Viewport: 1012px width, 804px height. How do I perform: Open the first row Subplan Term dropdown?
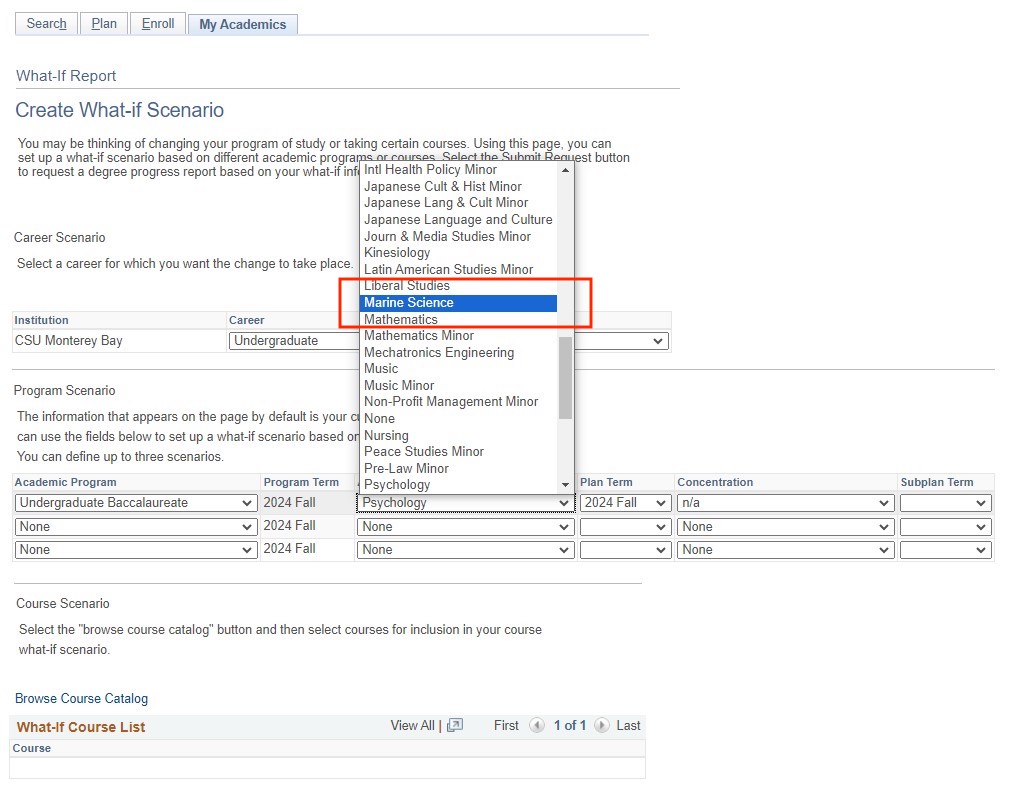945,503
